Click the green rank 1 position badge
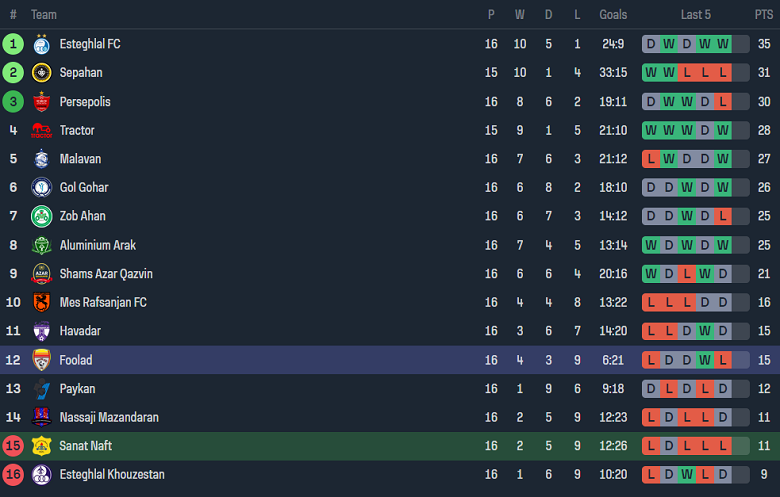Viewport: 780px width, 497px height. click(x=13, y=44)
